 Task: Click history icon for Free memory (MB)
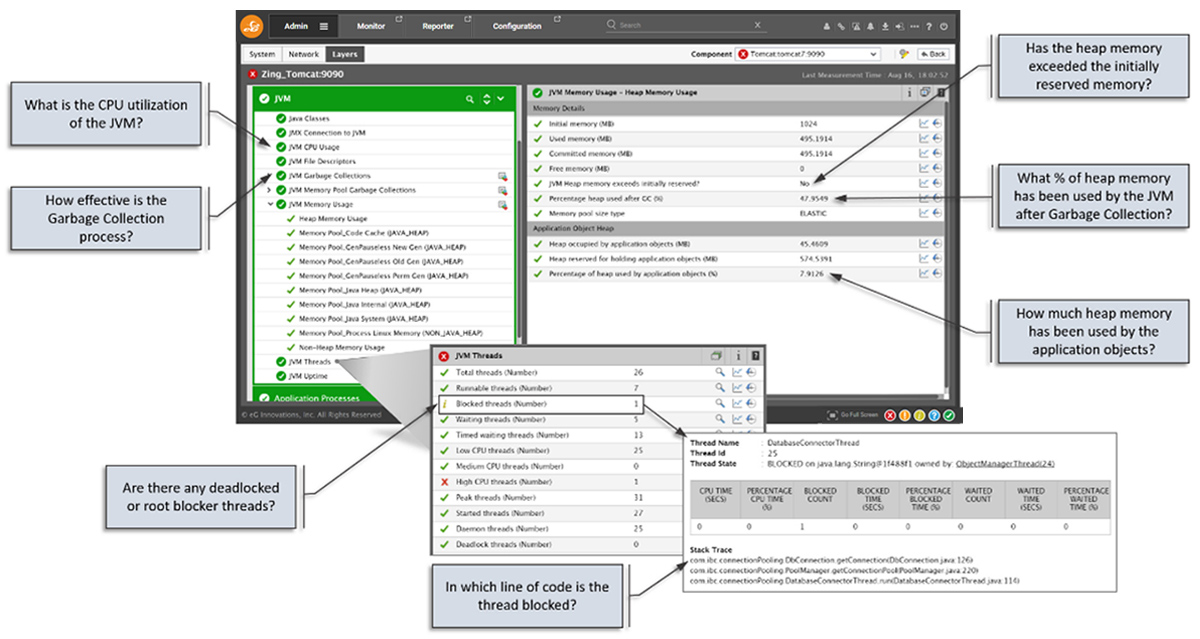938,169
